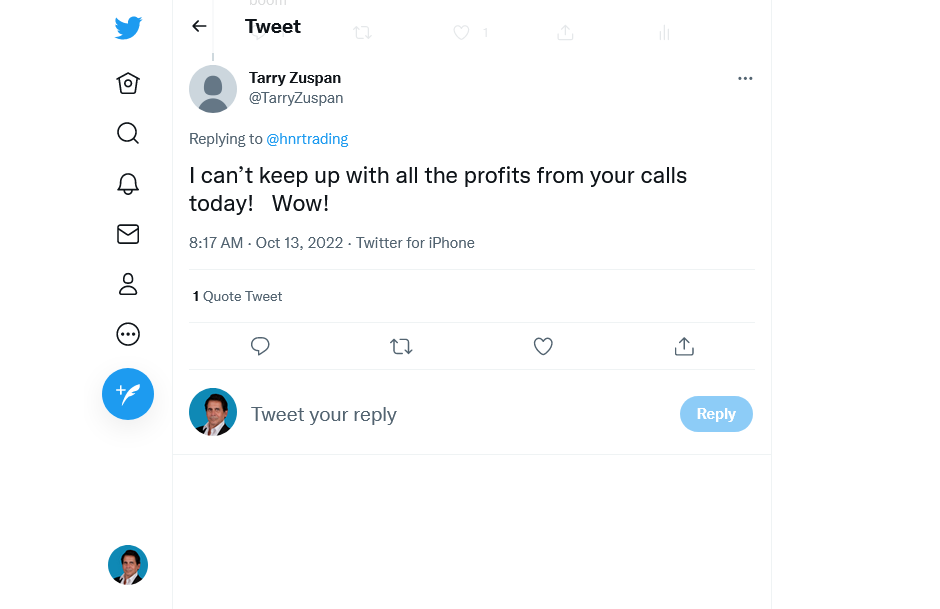Click the compose Tweet feather button

click(x=128, y=394)
